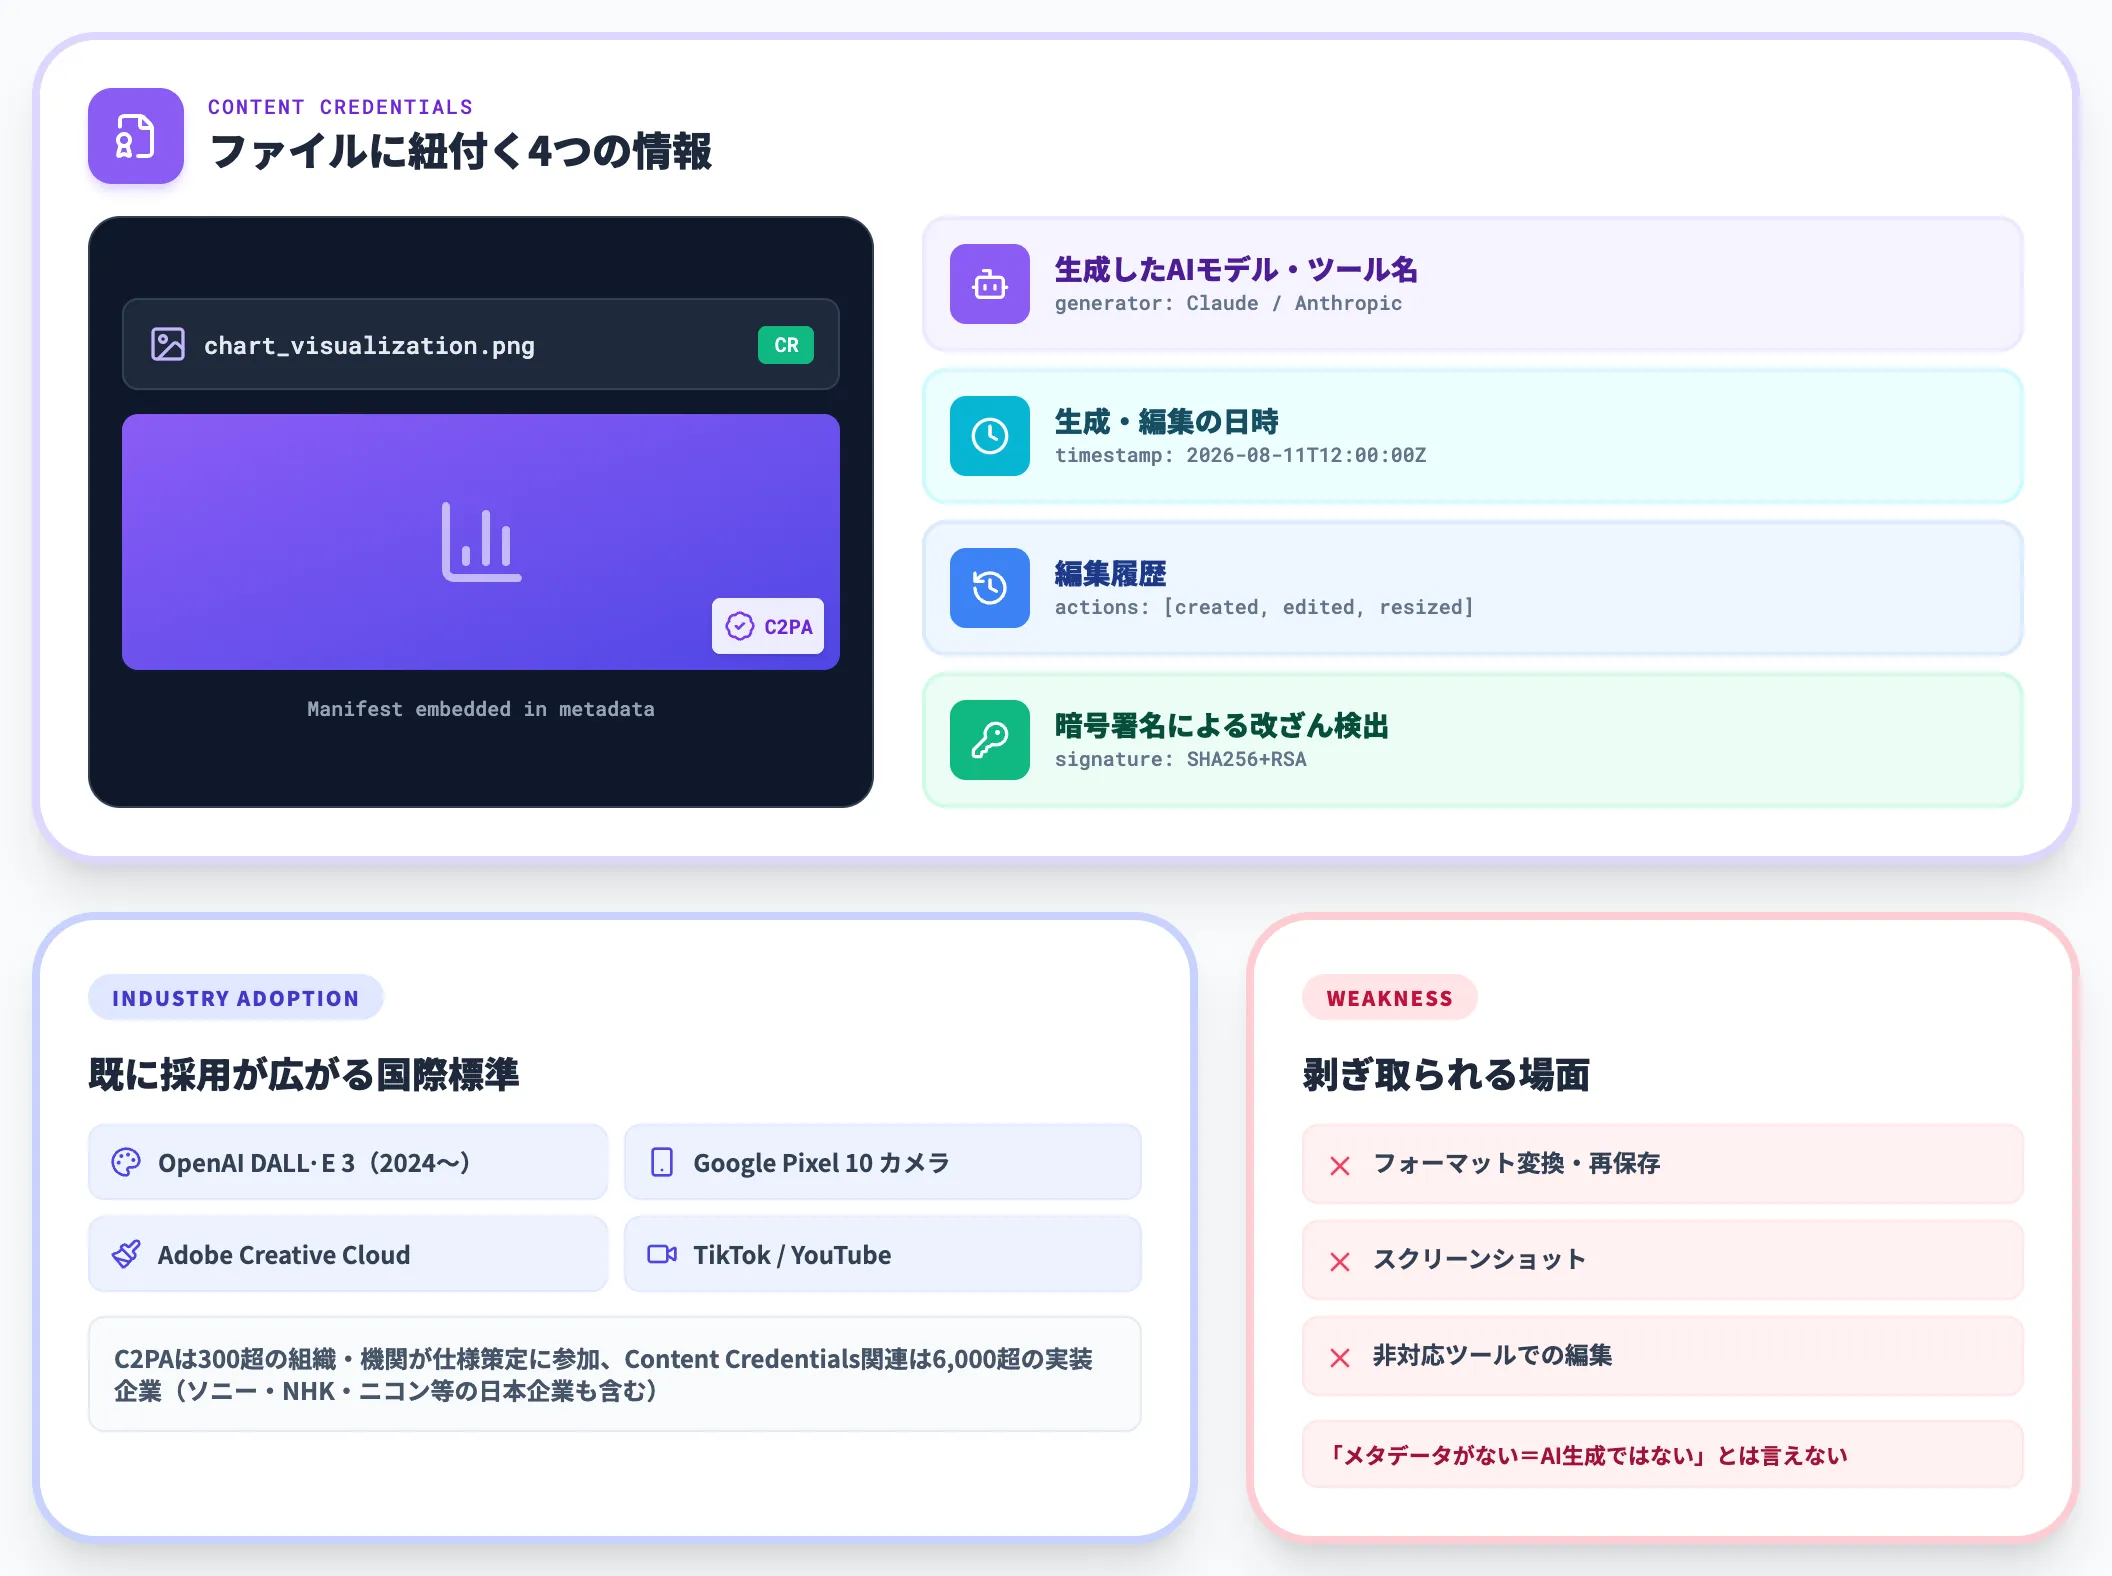Click 'signature: SHA256+RSA' text
Image resolution: width=2112 pixels, height=1576 pixels.
click(1180, 759)
